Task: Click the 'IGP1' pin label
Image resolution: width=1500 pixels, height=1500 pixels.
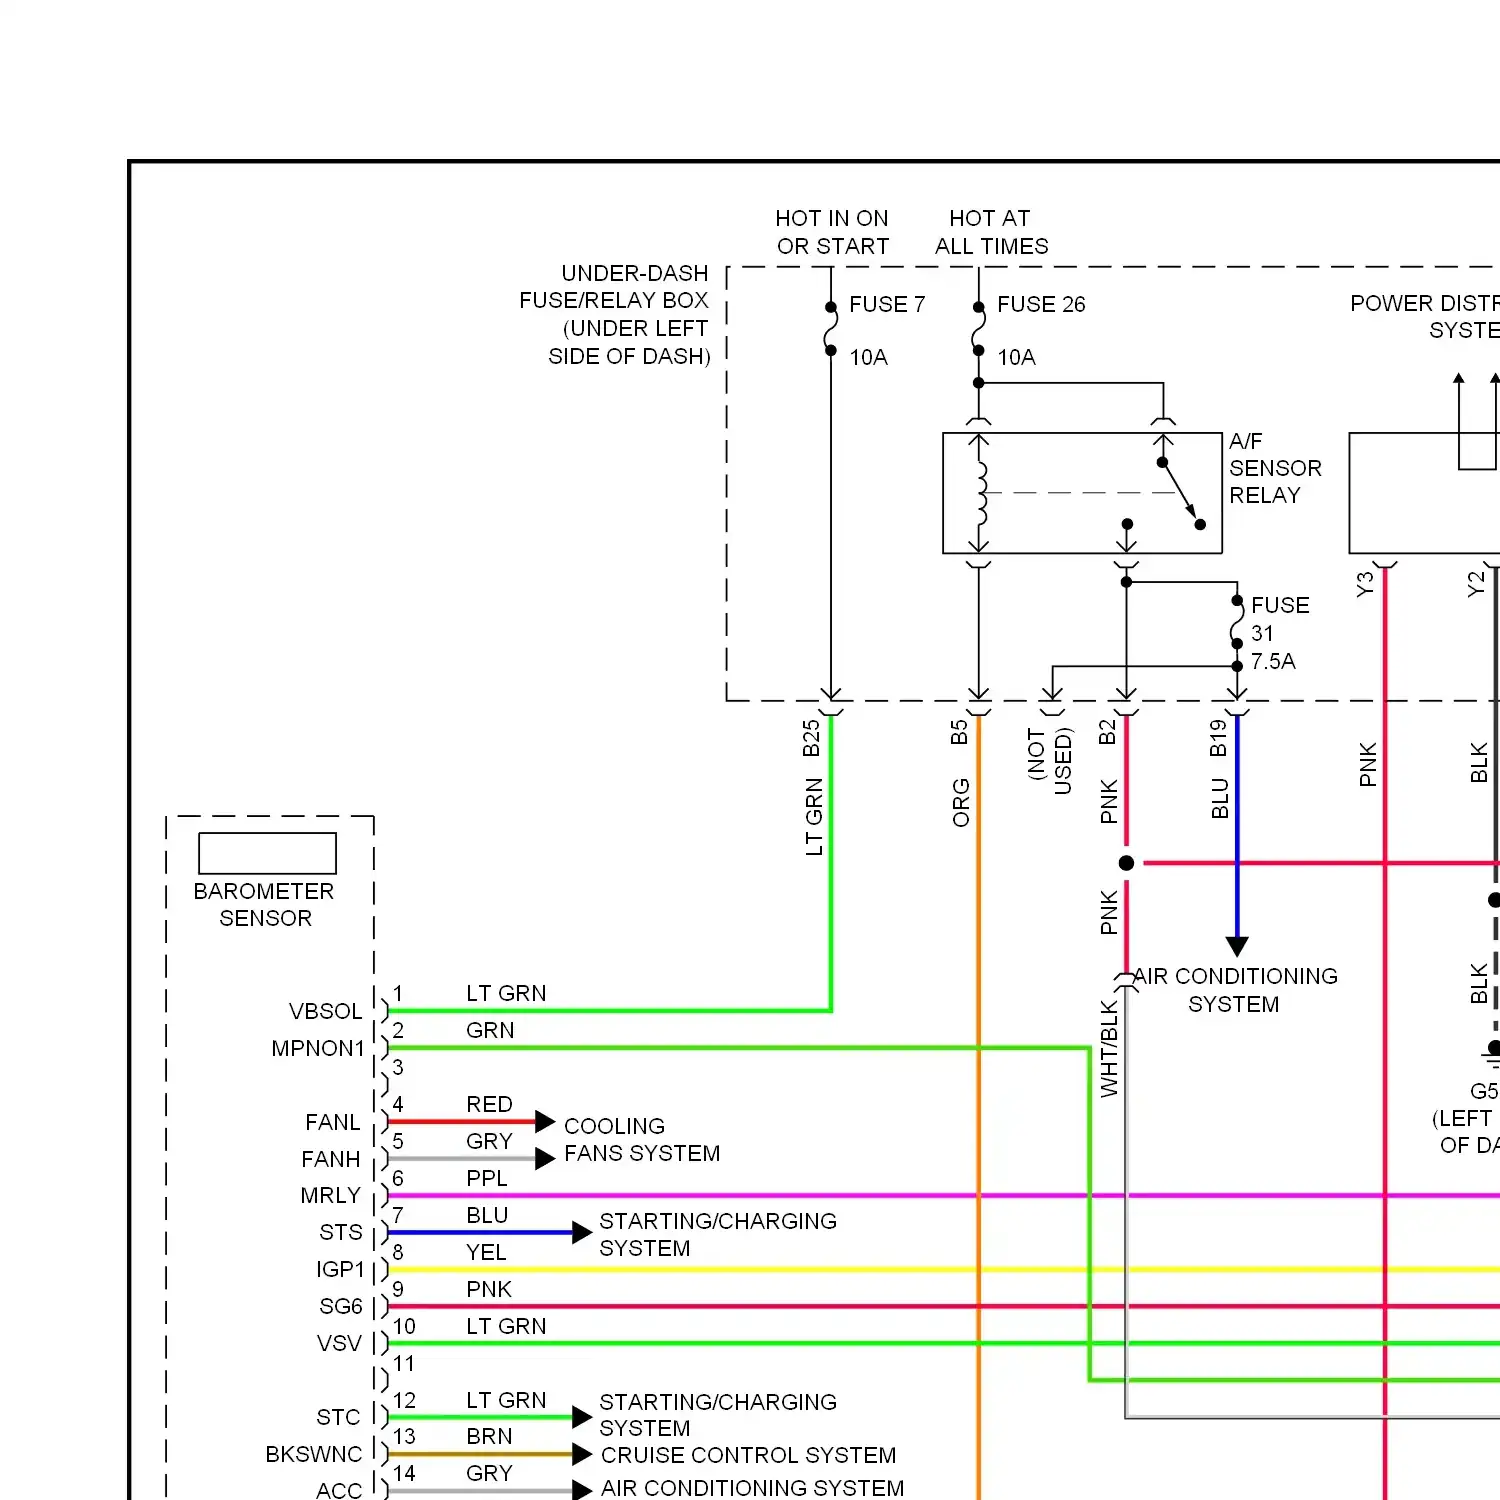Action: pyautogui.click(x=341, y=1269)
